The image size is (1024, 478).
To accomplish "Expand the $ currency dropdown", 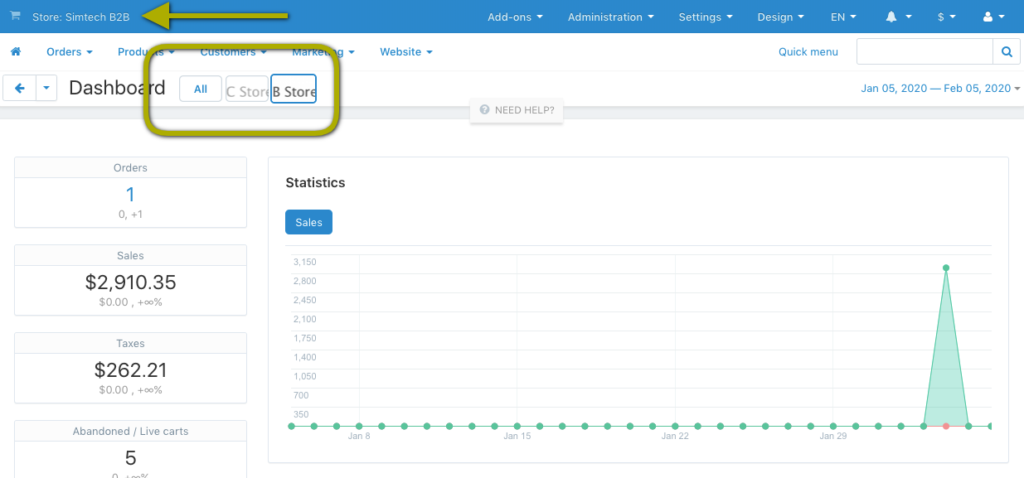I will [x=946, y=17].
